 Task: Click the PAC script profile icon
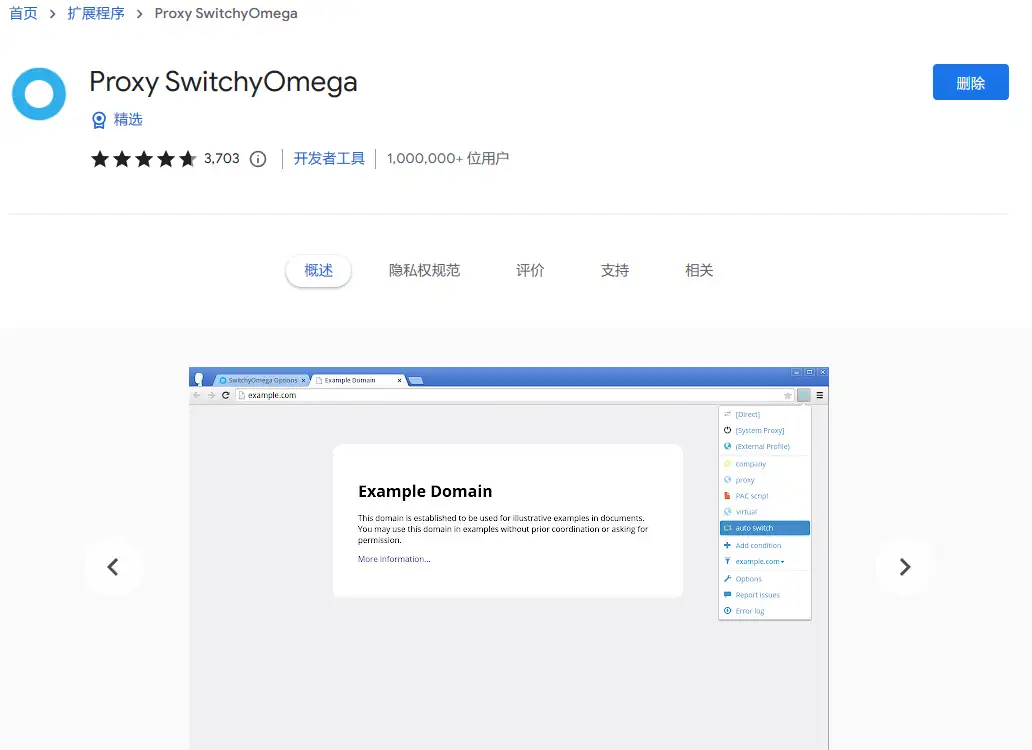727,495
